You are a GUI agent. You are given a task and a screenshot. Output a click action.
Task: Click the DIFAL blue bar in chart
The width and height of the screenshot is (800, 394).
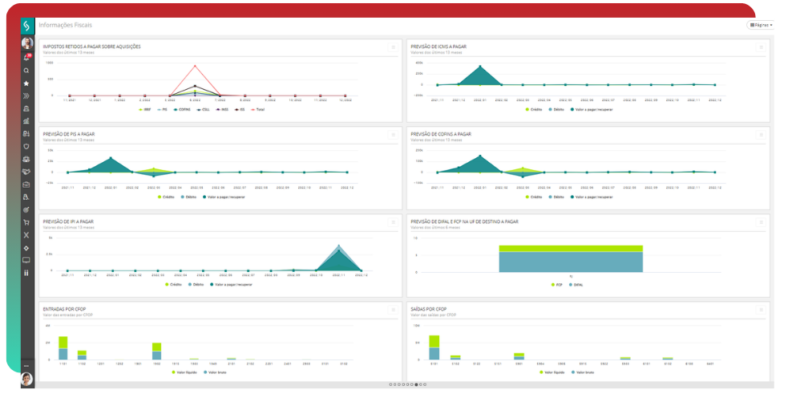pyautogui.click(x=570, y=262)
